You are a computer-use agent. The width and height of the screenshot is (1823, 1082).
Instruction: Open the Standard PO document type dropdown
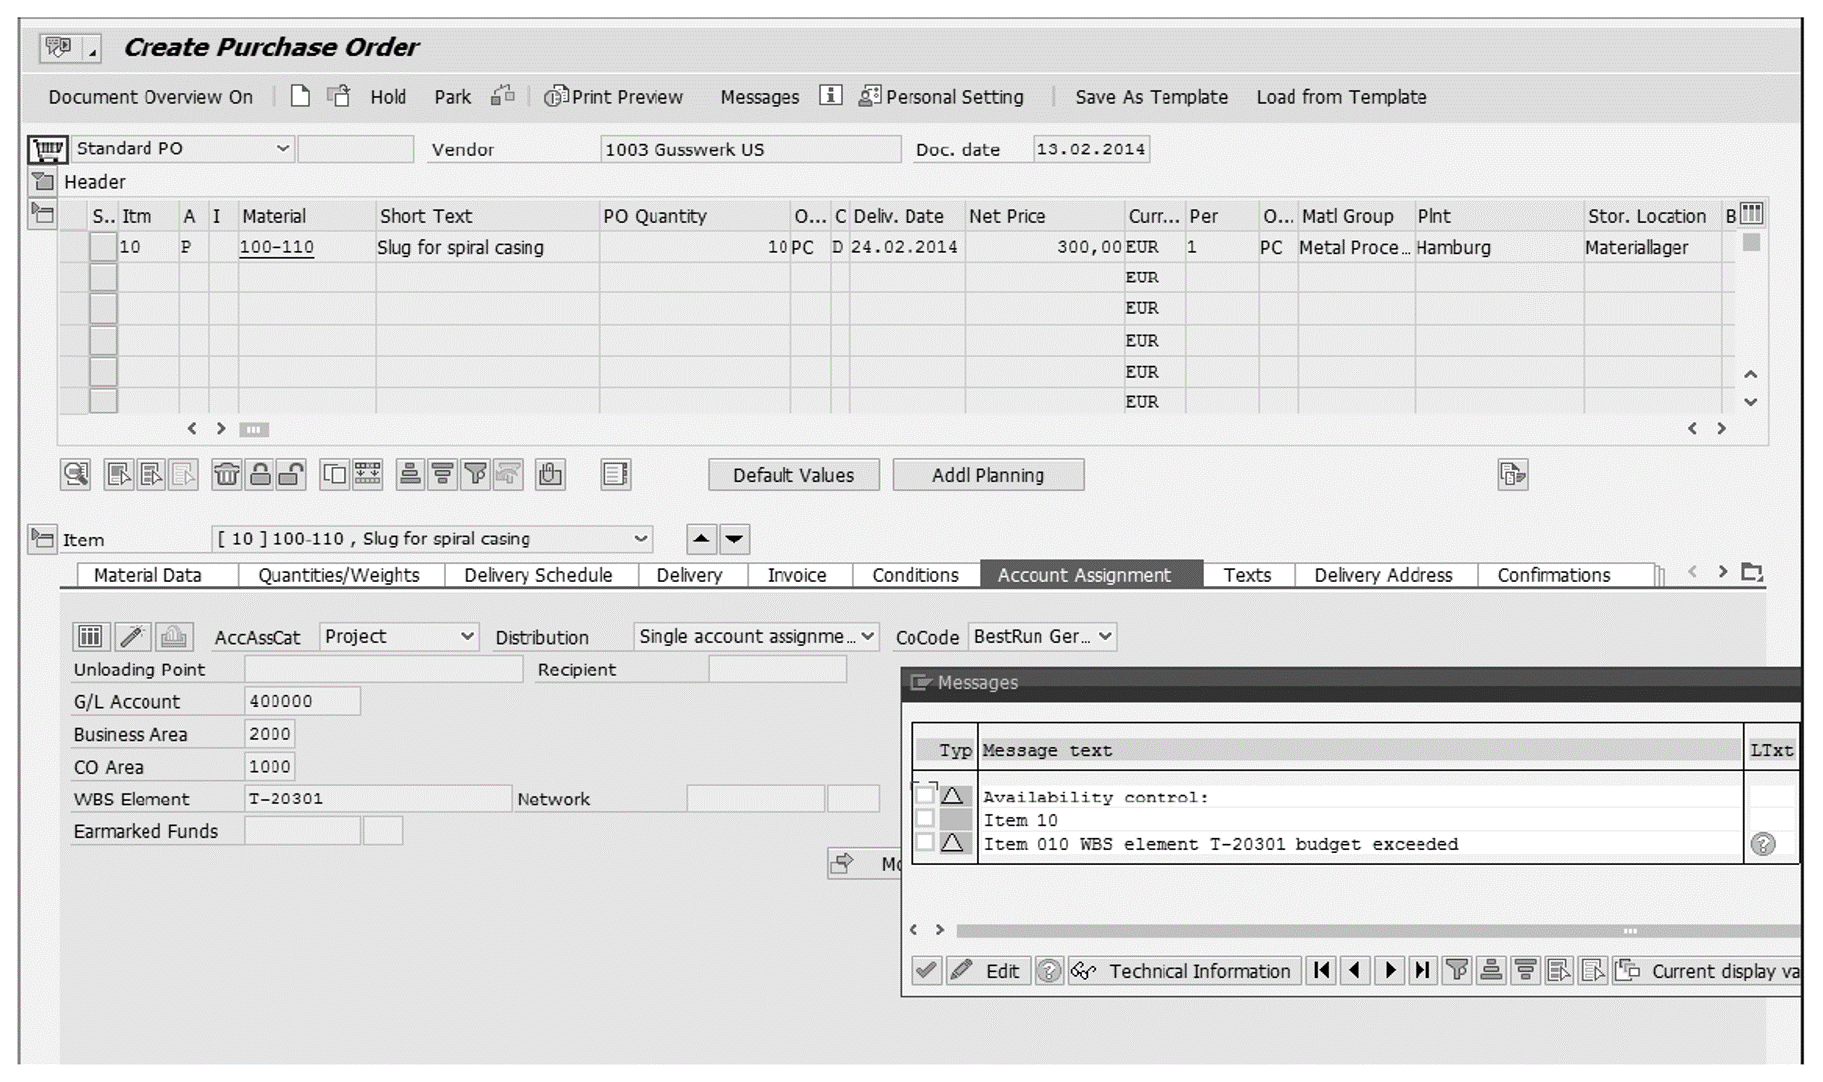click(282, 148)
